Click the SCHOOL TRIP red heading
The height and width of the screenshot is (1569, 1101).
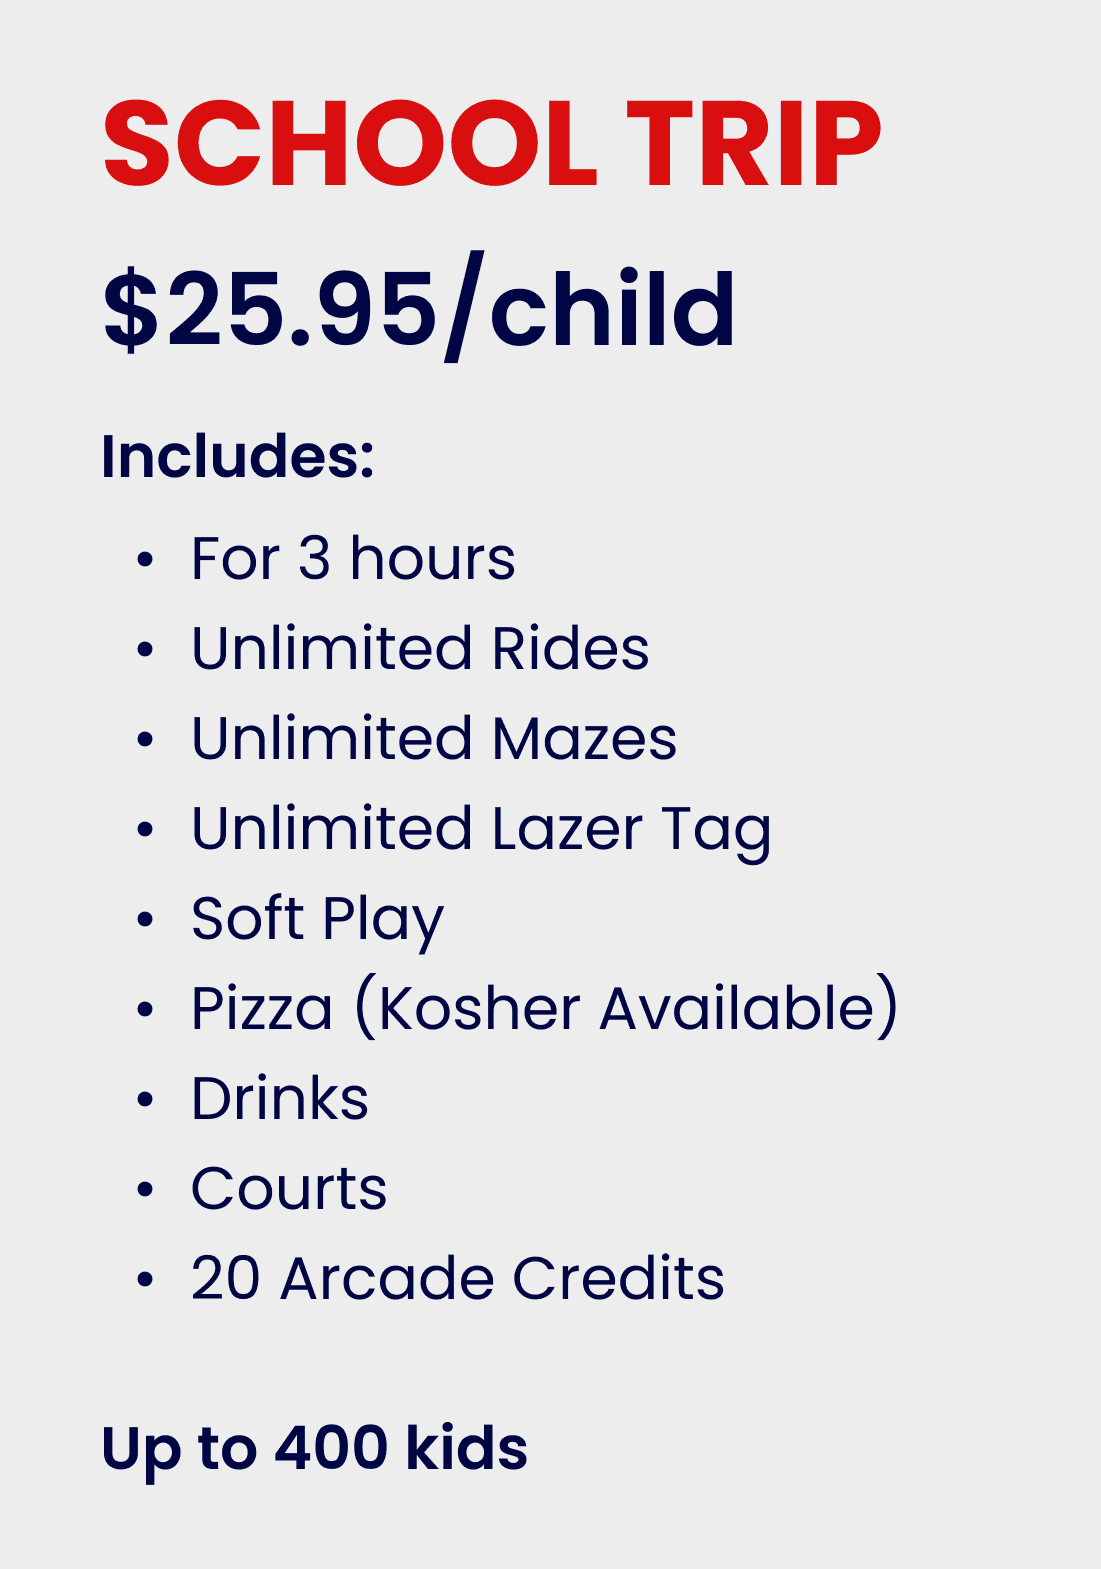[492, 144]
